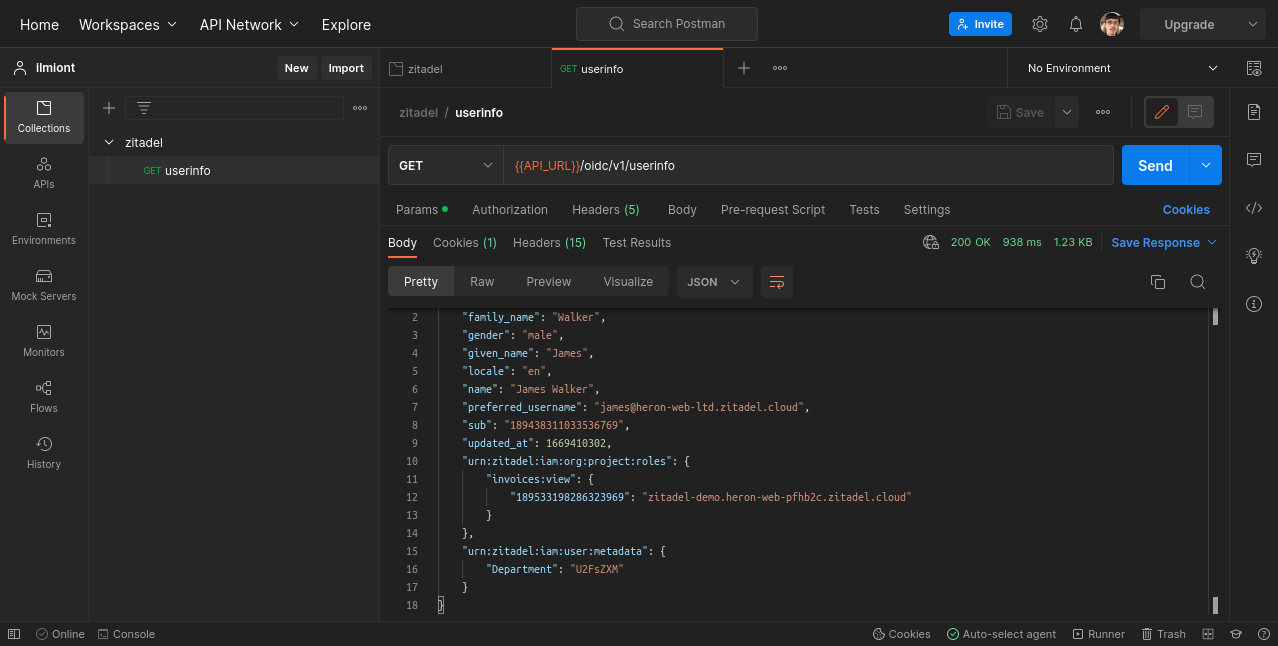Open API Network dropdown
Viewport: 1278px width, 646px height.
coord(249,24)
